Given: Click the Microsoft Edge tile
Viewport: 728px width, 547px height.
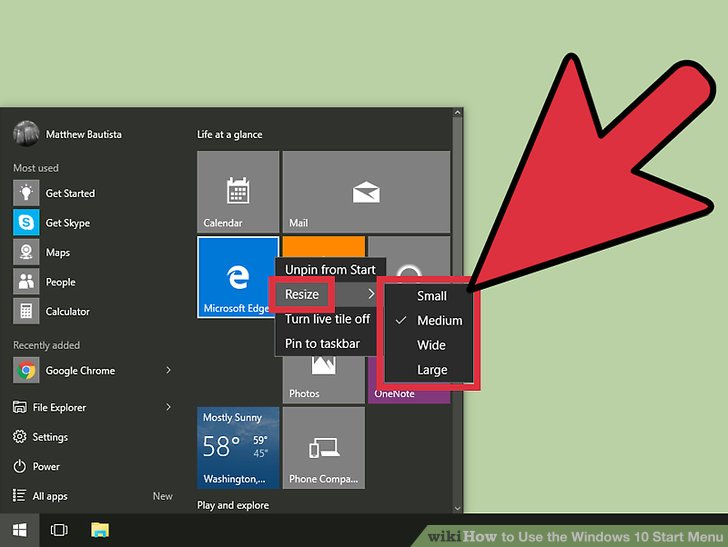Looking at the screenshot, I should [235, 277].
